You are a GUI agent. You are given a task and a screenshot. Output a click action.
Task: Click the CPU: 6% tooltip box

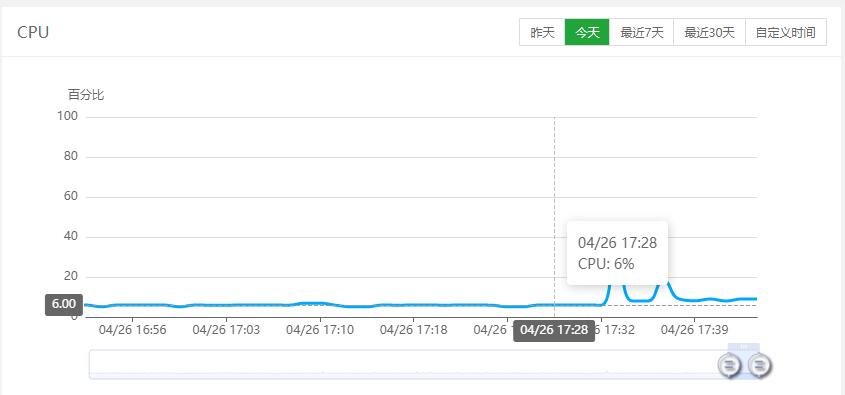click(618, 253)
